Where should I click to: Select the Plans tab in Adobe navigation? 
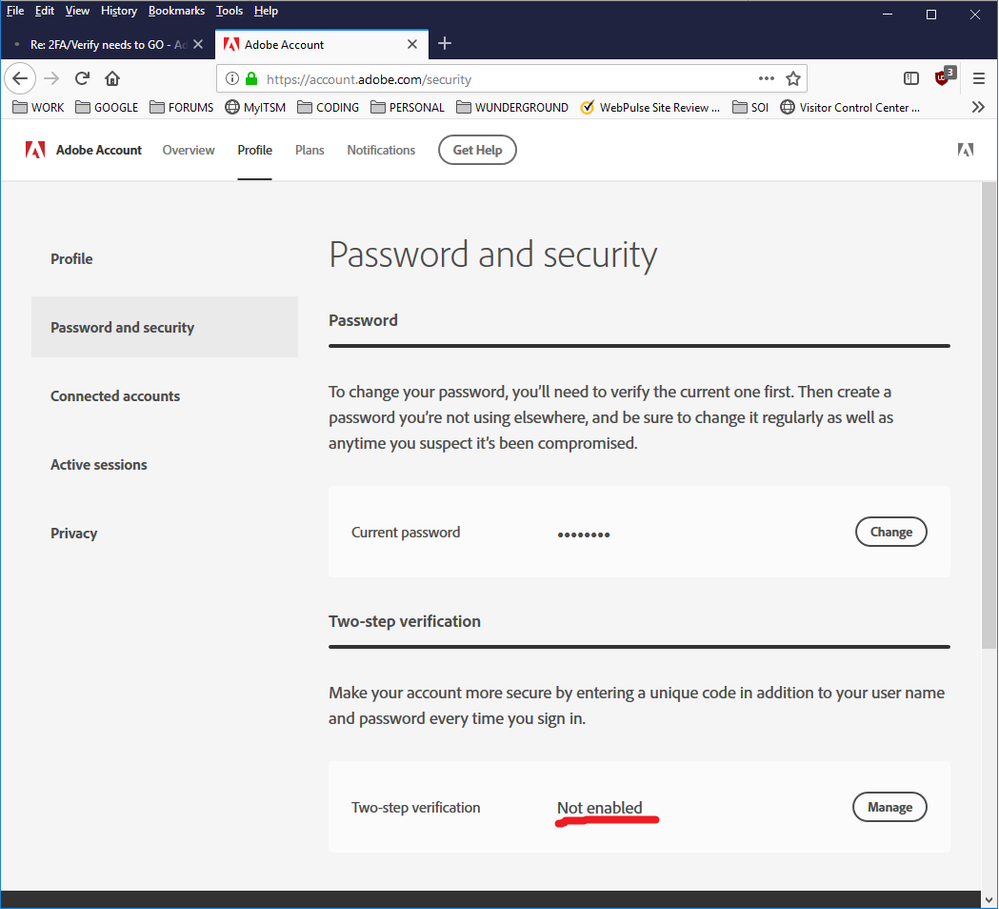point(309,150)
